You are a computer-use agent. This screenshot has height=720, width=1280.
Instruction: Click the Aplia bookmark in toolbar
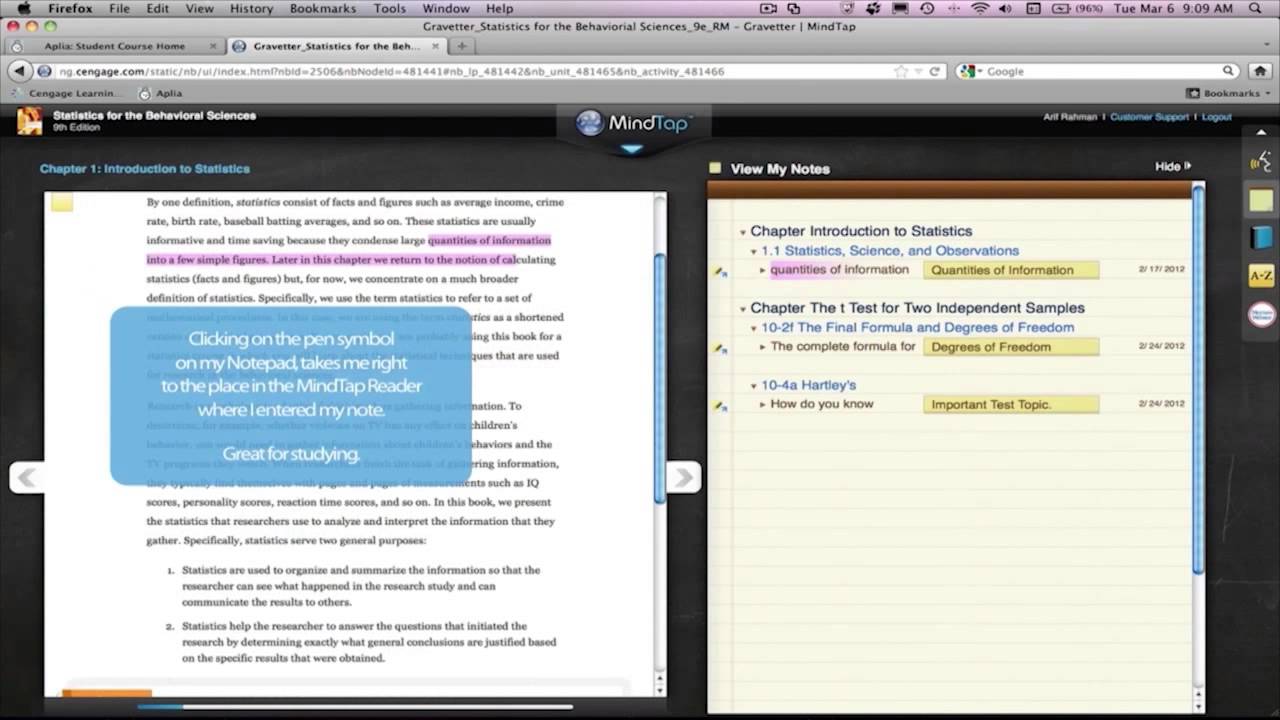[x=160, y=93]
